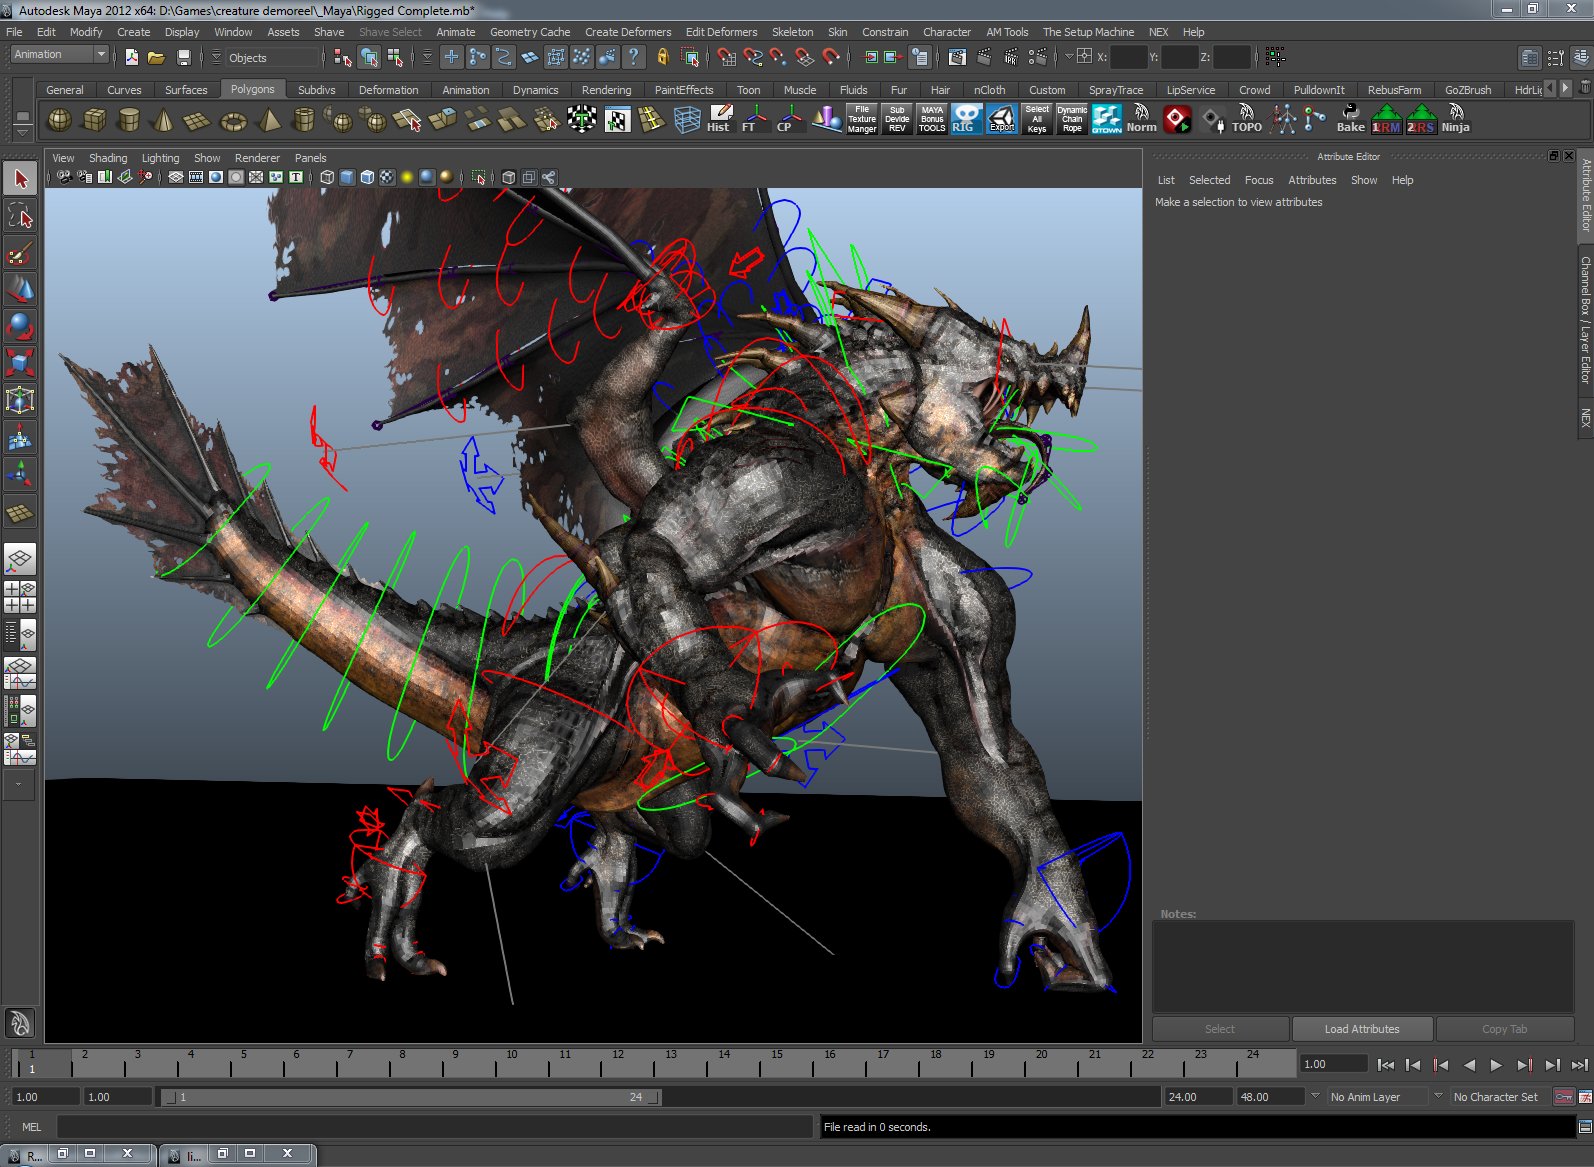Viewport: 1594px width, 1167px height.
Task: Click the Dynamic Chain Rope shelf icon
Action: click(1072, 119)
